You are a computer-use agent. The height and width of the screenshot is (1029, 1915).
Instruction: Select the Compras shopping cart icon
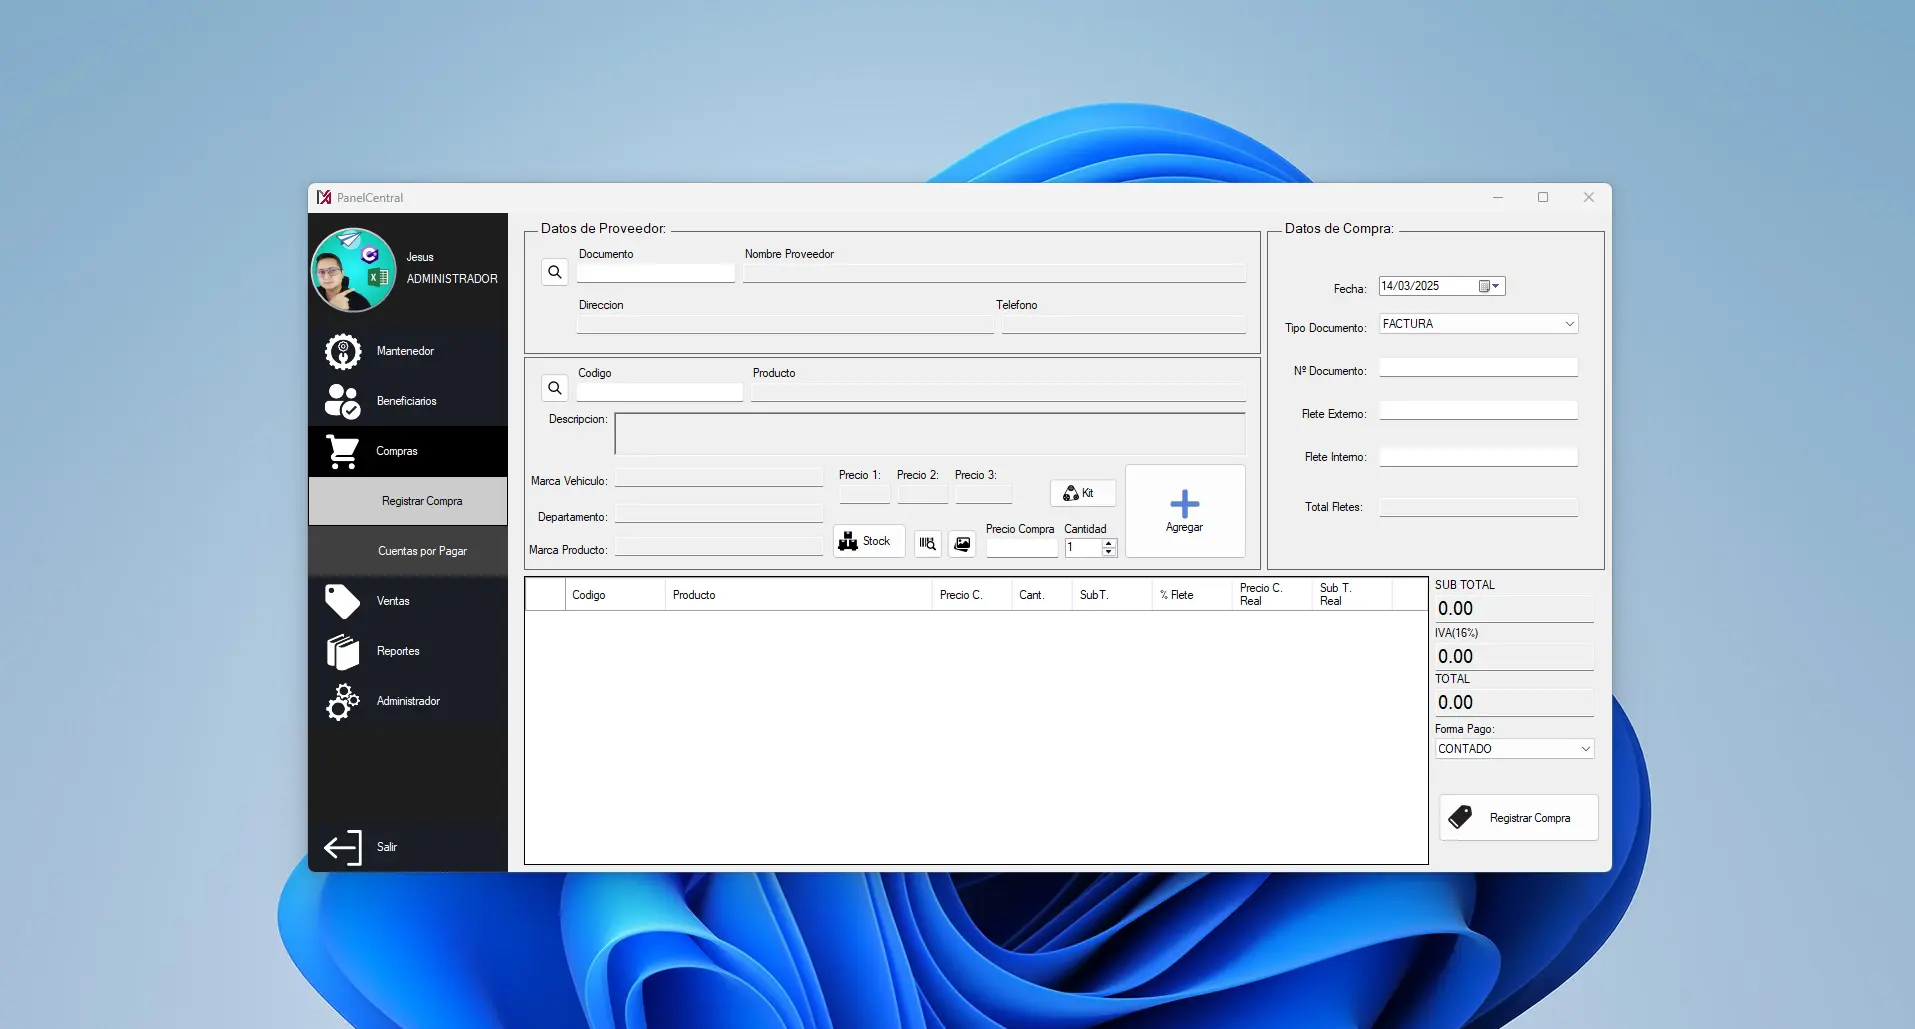[x=342, y=451]
